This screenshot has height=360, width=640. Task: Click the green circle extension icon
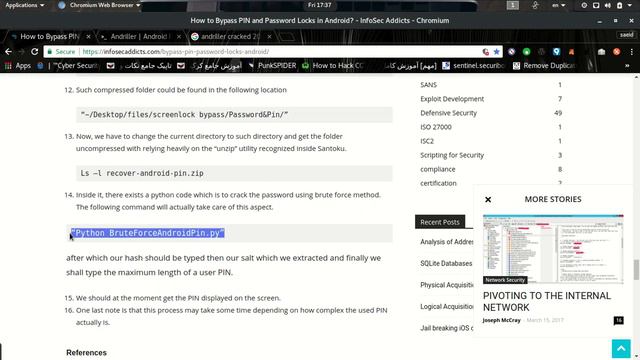pos(527,52)
